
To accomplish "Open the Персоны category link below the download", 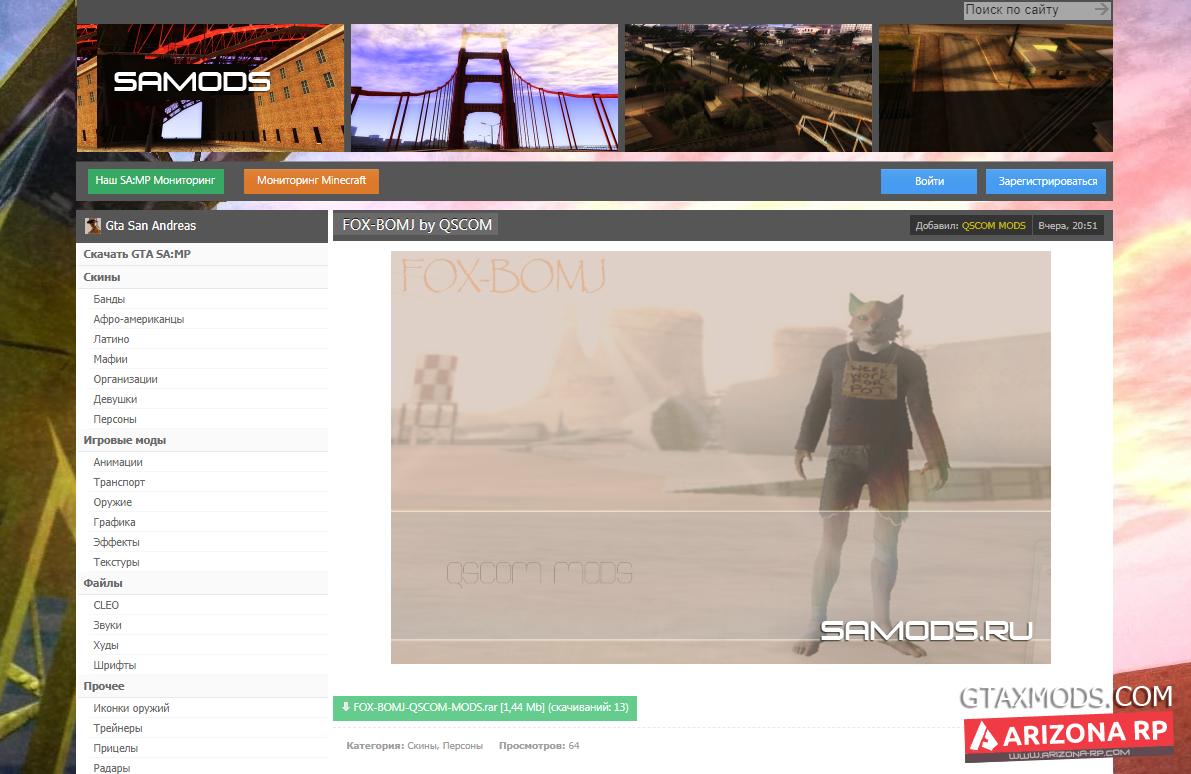I will pyautogui.click(x=463, y=746).
